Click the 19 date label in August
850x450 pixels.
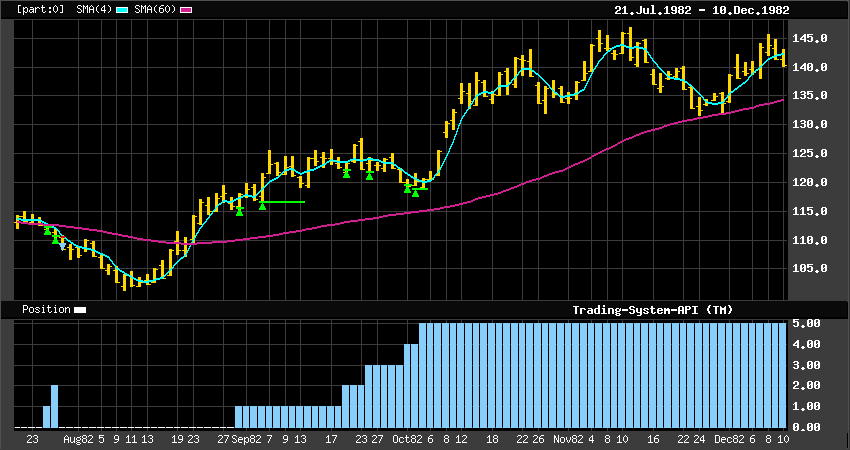(177, 439)
